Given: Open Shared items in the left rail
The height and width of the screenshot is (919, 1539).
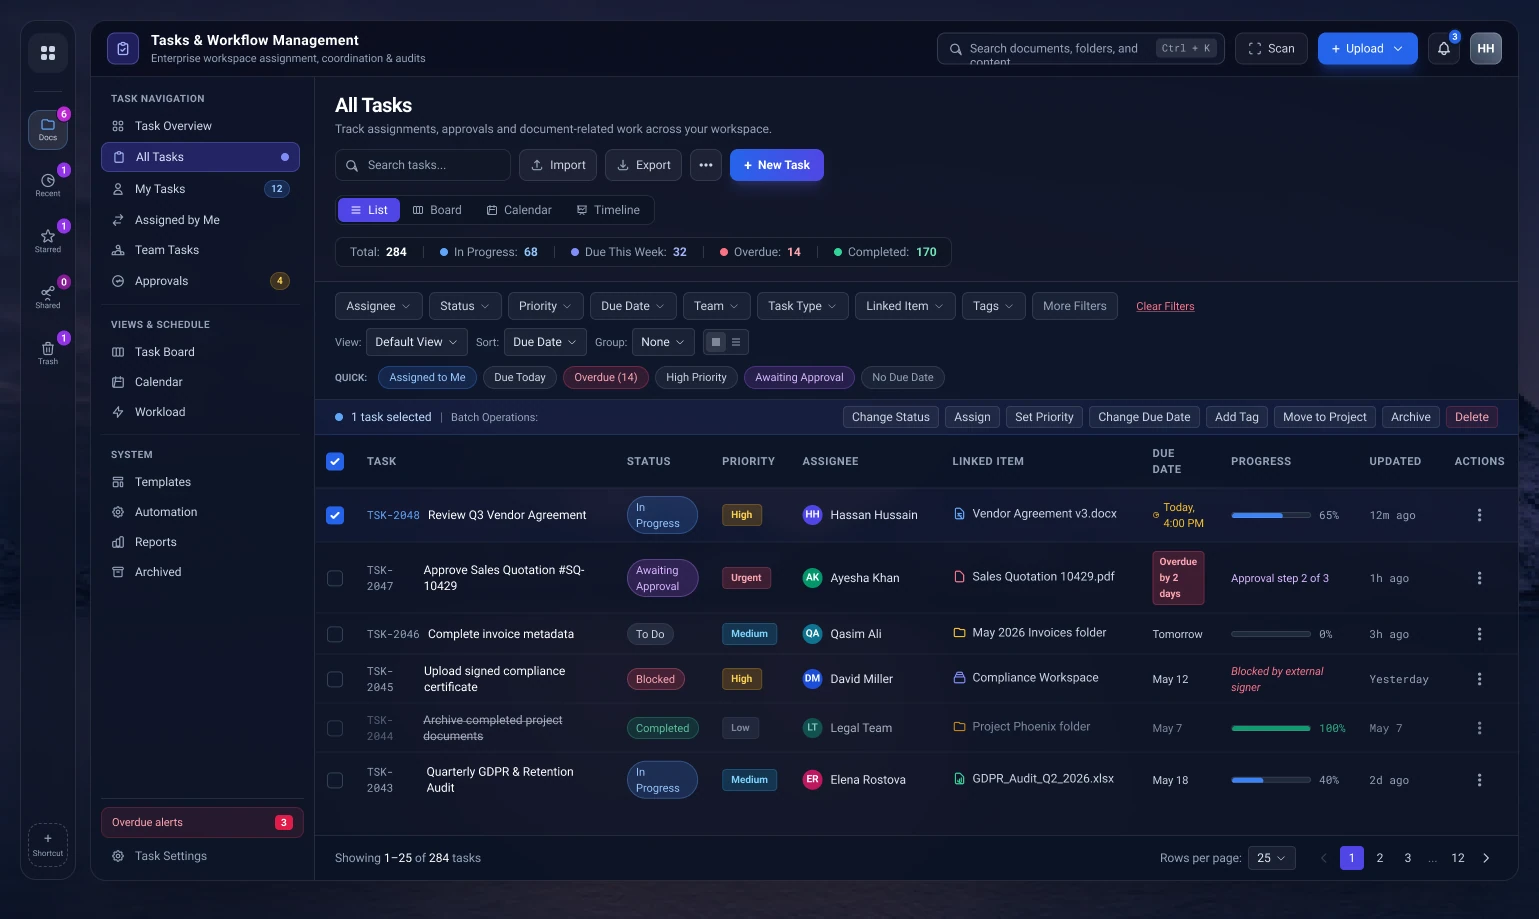Looking at the screenshot, I should (48, 298).
